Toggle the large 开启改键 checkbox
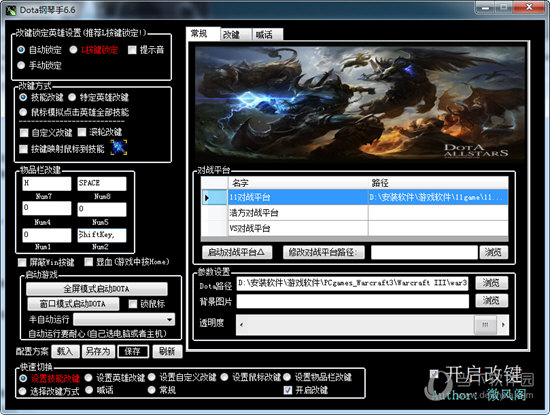 pyautogui.click(x=435, y=373)
